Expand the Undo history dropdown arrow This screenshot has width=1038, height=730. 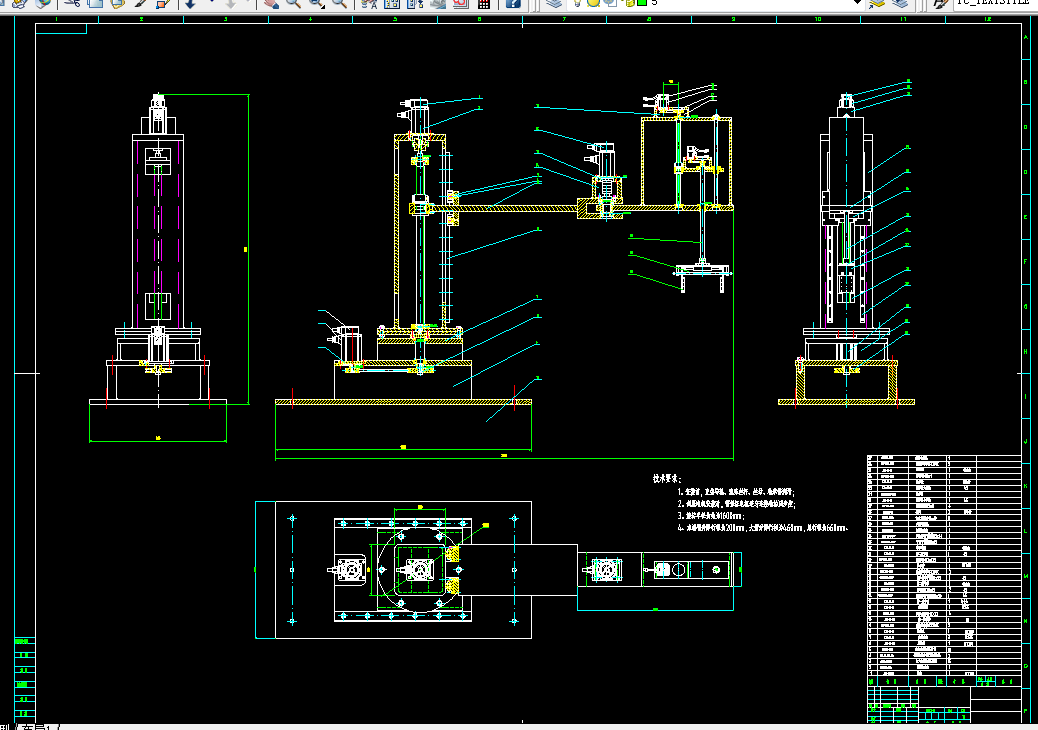(x=212, y=3)
